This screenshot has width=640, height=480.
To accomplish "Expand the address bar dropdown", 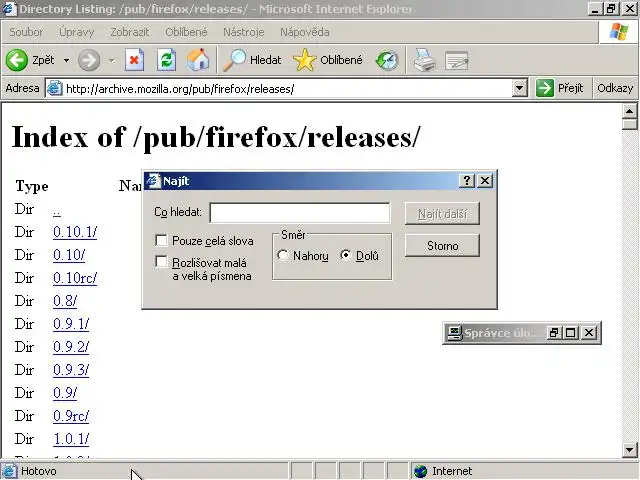I will (x=520, y=88).
